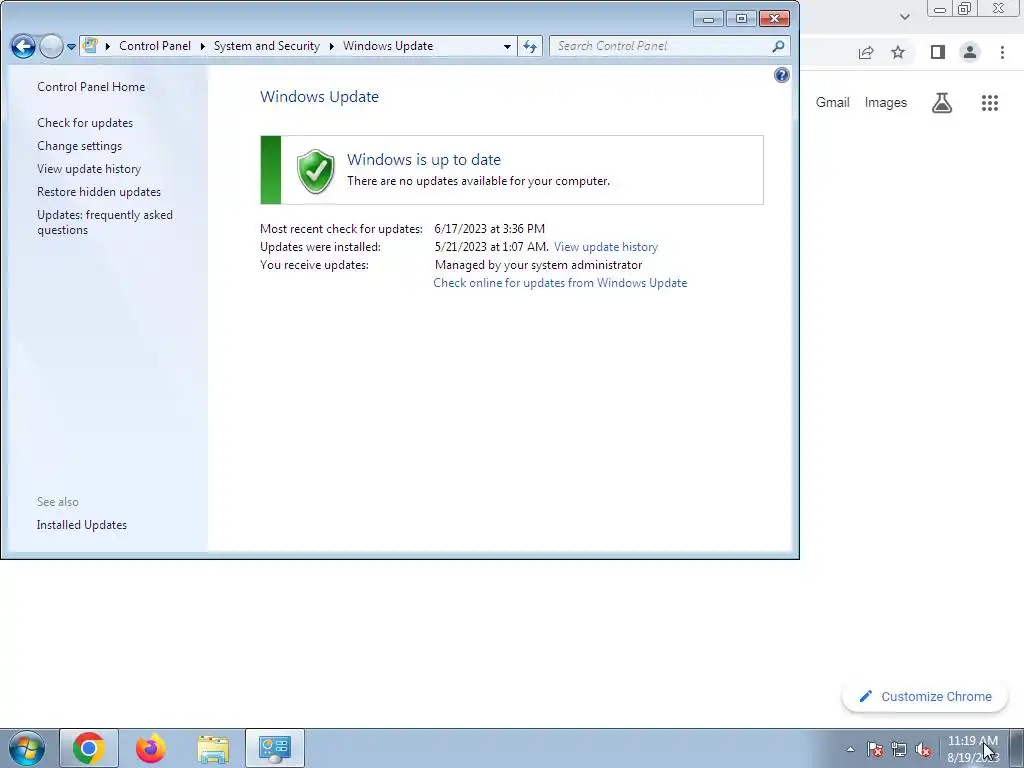Open the Windows Start menu
Viewport: 1024px width, 768px height.
[27, 748]
